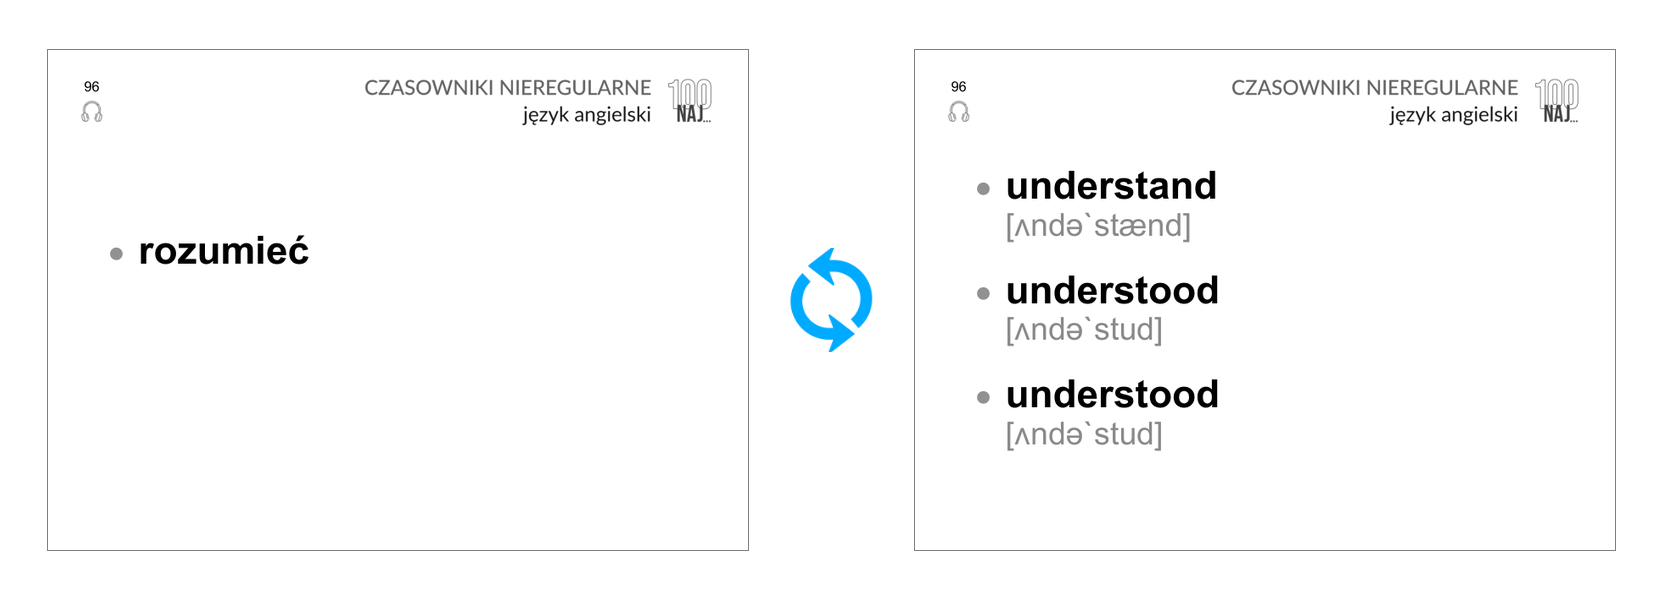This screenshot has width=1663, height=600.
Task: Select the second-form word understood
Action: (x=1112, y=291)
